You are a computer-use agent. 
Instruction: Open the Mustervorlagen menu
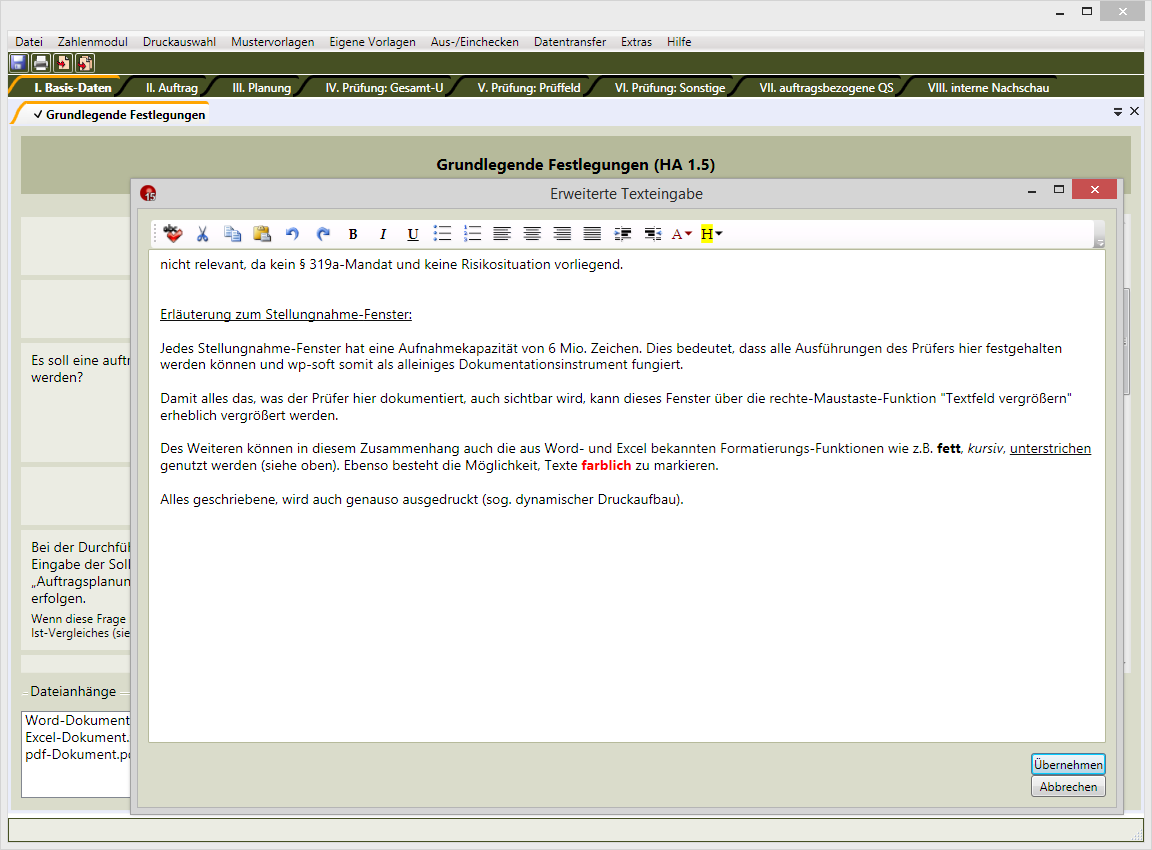(x=272, y=42)
